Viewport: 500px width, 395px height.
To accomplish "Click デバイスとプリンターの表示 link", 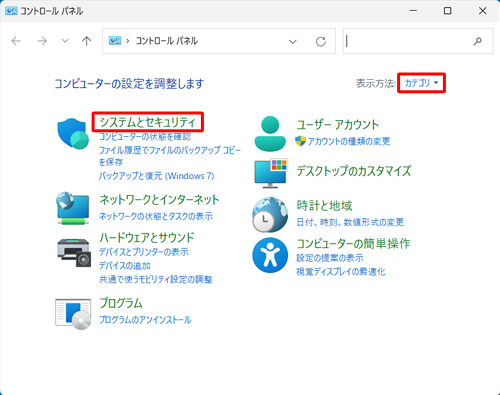I will (x=144, y=252).
